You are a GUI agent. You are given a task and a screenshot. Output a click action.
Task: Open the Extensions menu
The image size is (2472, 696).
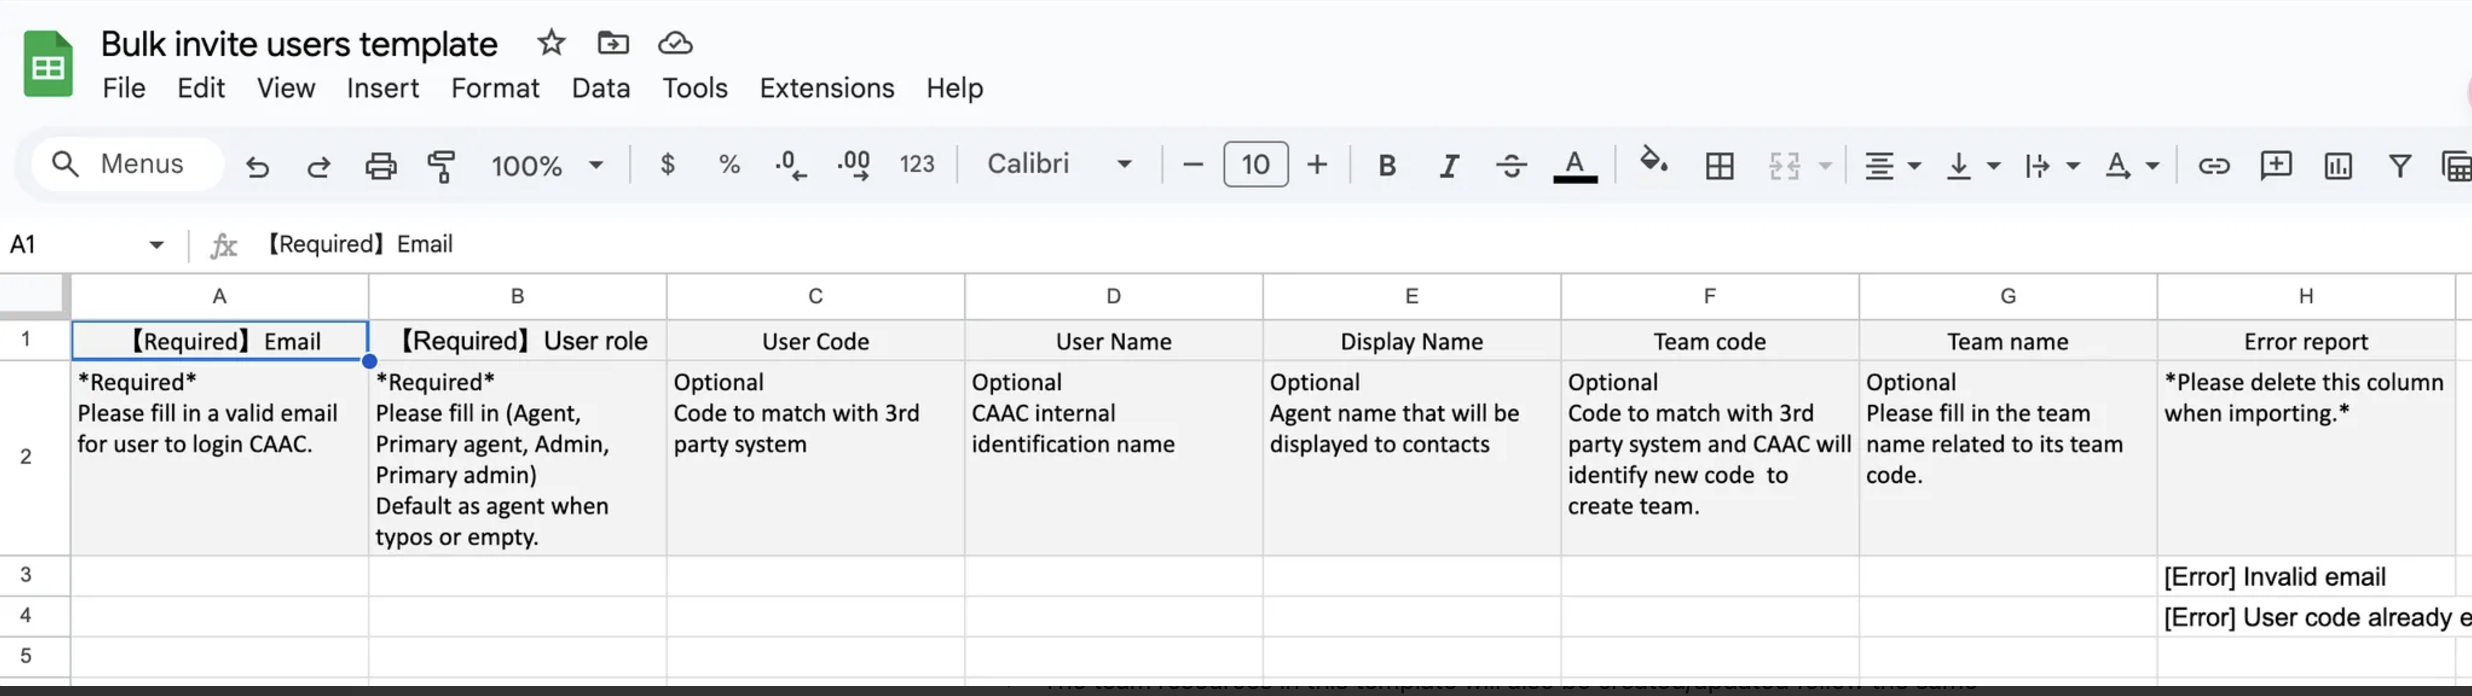pyautogui.click(x=826, y=88)
